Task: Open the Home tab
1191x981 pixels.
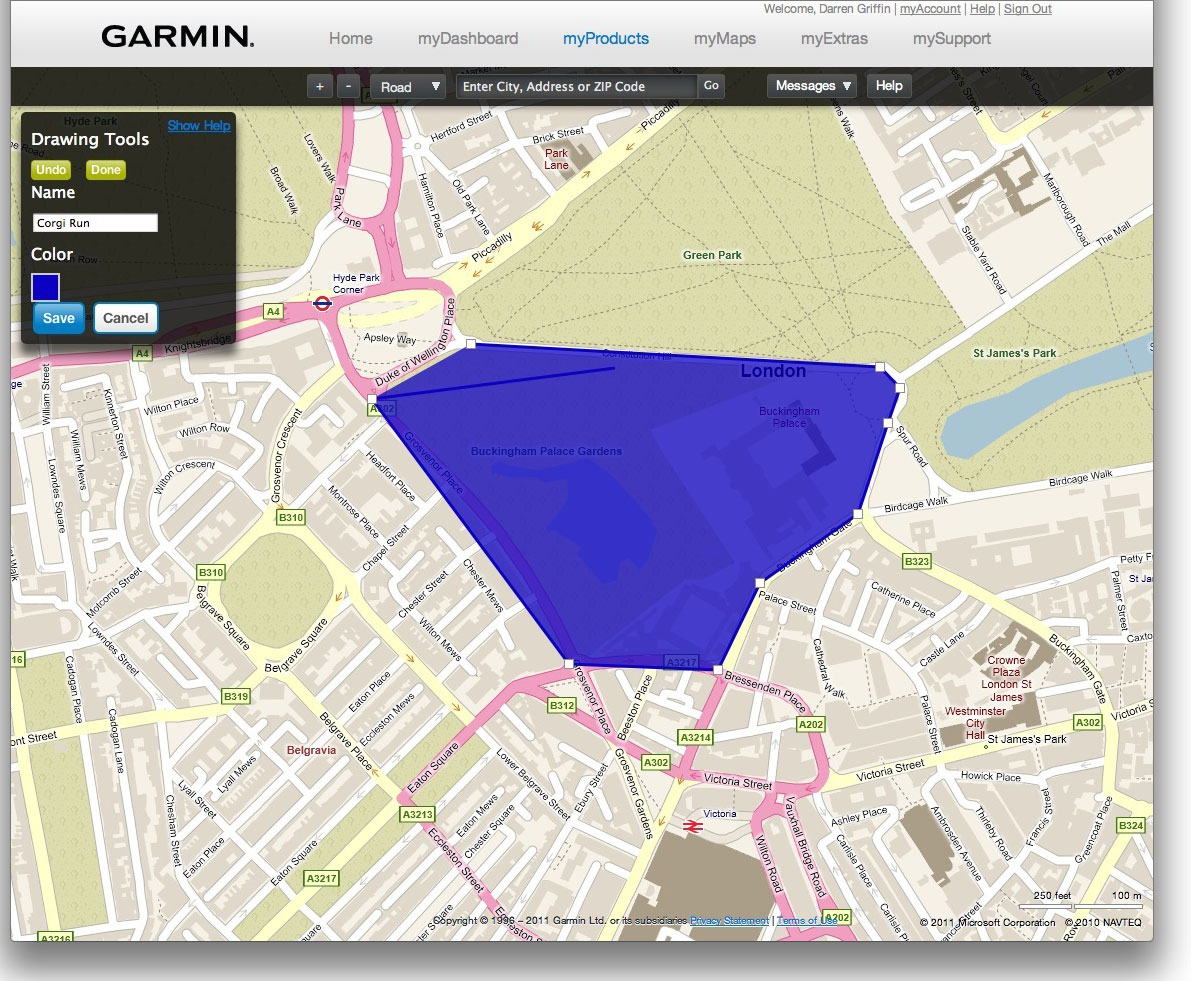Action: coord(351,39)
